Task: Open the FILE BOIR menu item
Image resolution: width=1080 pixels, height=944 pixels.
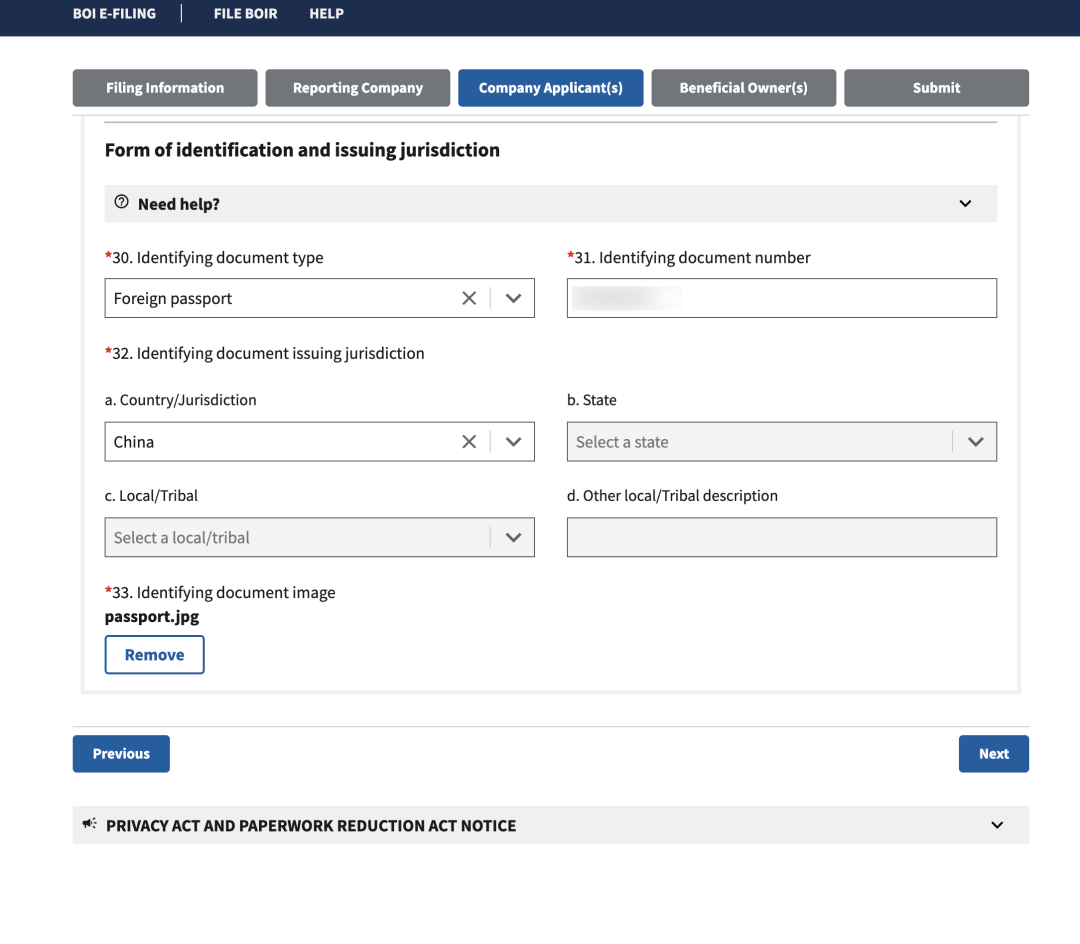Action: click(x=245, y=14)
